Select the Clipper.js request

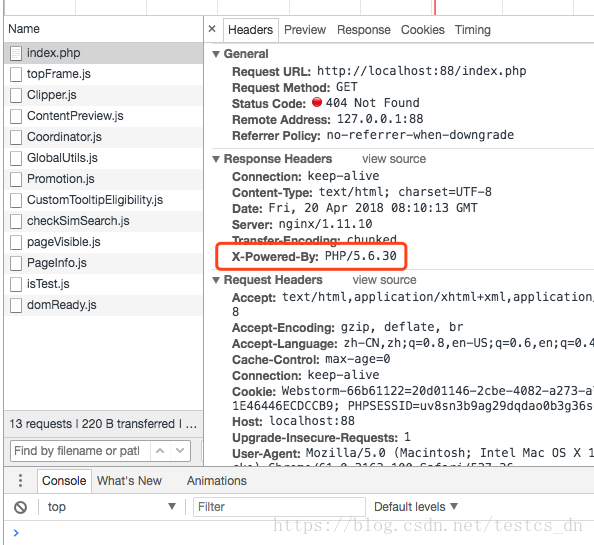point(104,95)
